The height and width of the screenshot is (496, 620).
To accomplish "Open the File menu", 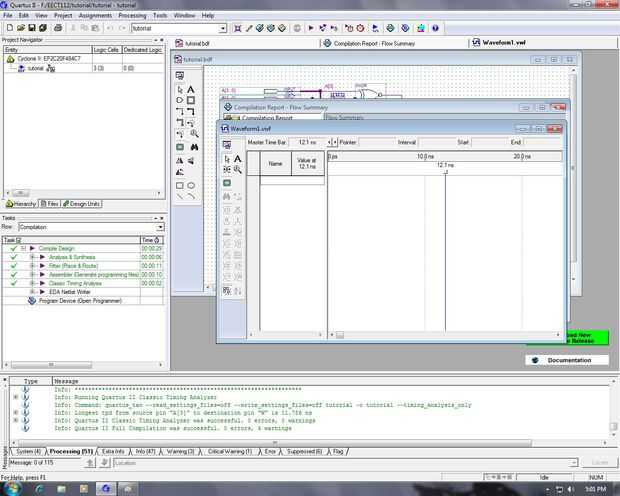I will coord(8,15).
